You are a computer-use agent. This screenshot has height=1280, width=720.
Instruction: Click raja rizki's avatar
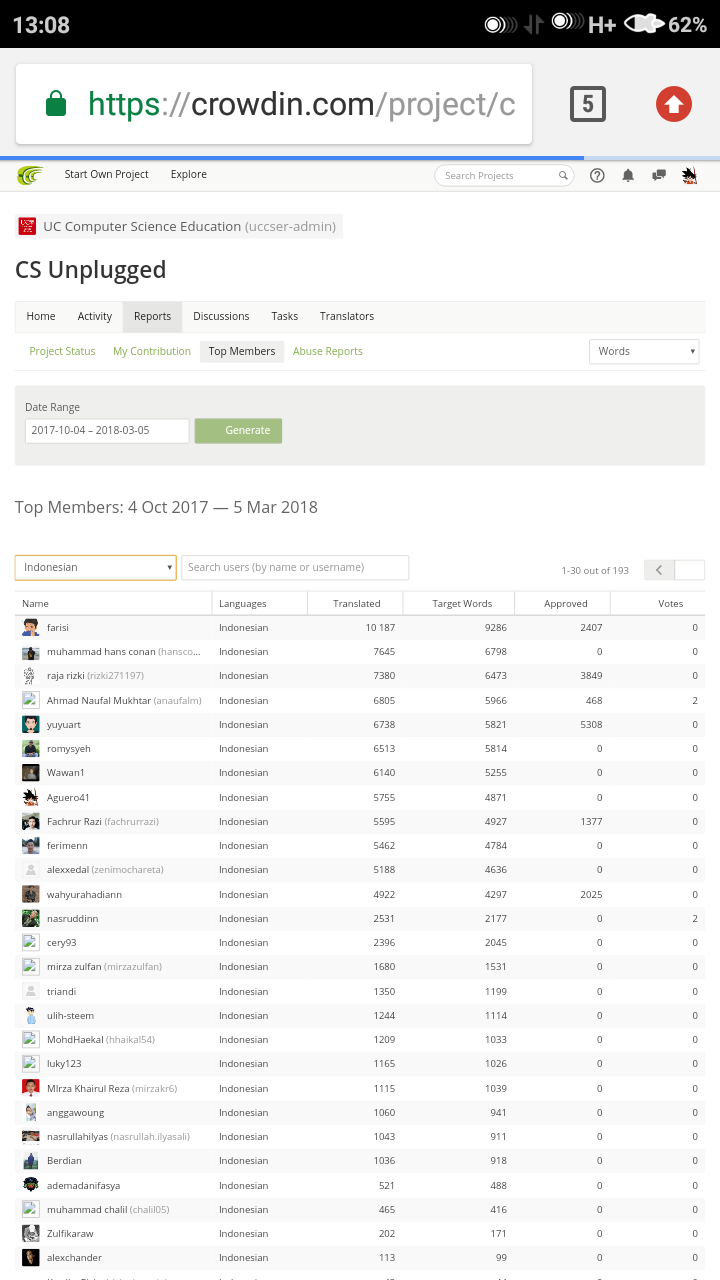click(31, 676)
